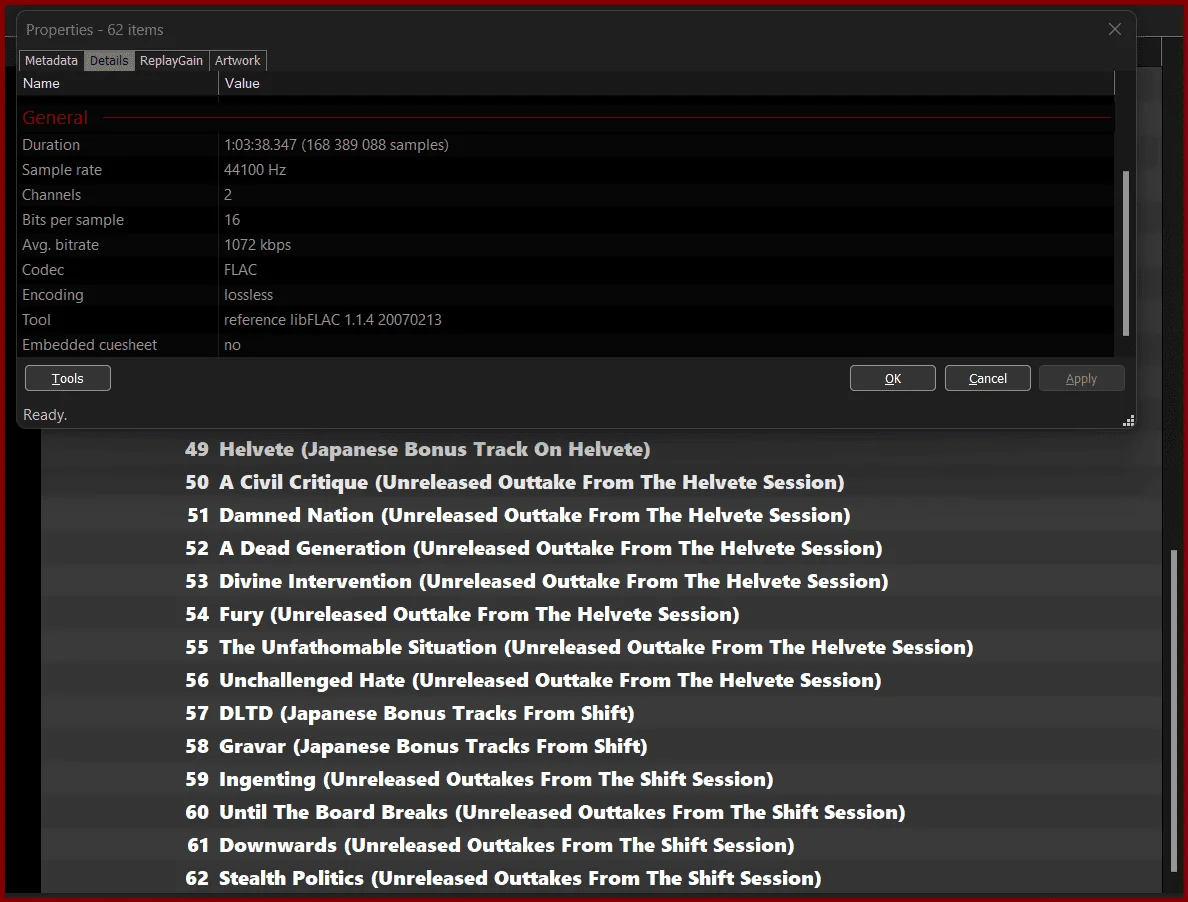
Task: Click the Apply button
Action: coord(1081,378)
